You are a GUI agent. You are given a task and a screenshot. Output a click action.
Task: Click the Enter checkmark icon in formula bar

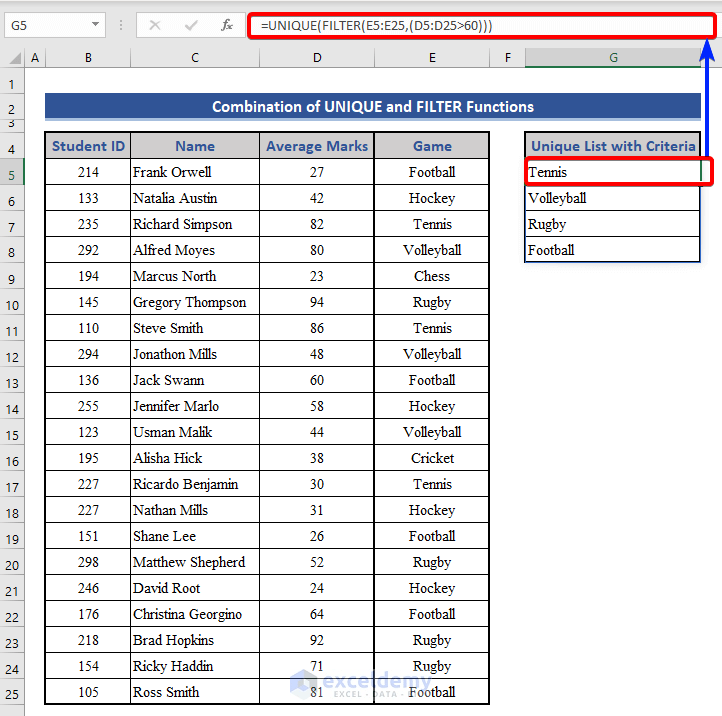tap(191, 25)
